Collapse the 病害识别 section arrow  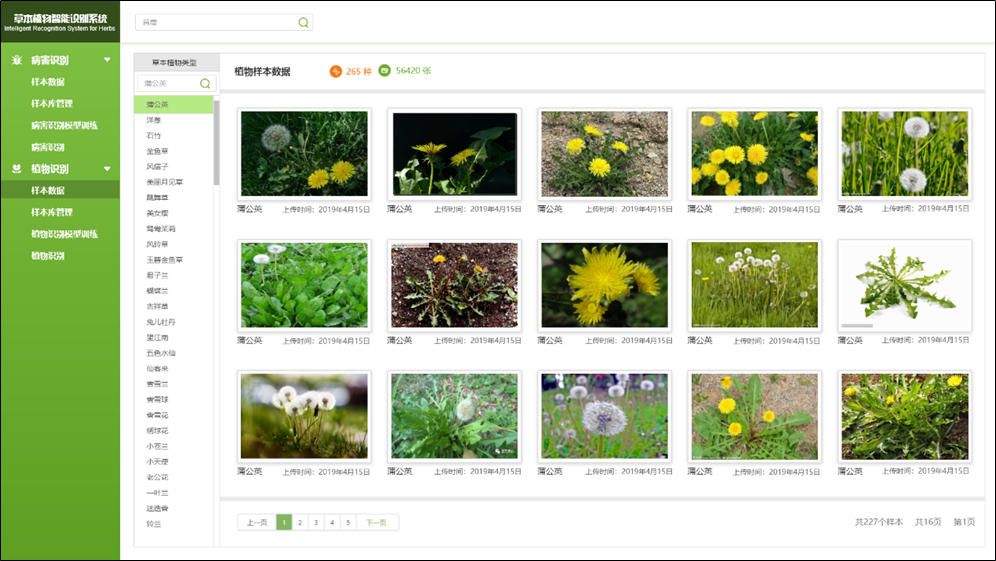(x=107, y=60)
